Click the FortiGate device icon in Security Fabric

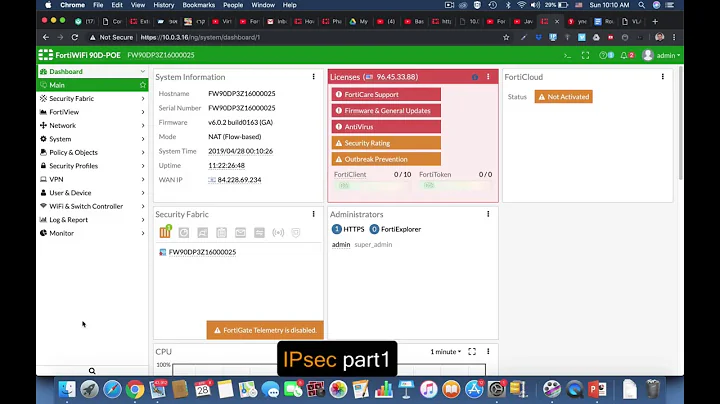[165, 232]
